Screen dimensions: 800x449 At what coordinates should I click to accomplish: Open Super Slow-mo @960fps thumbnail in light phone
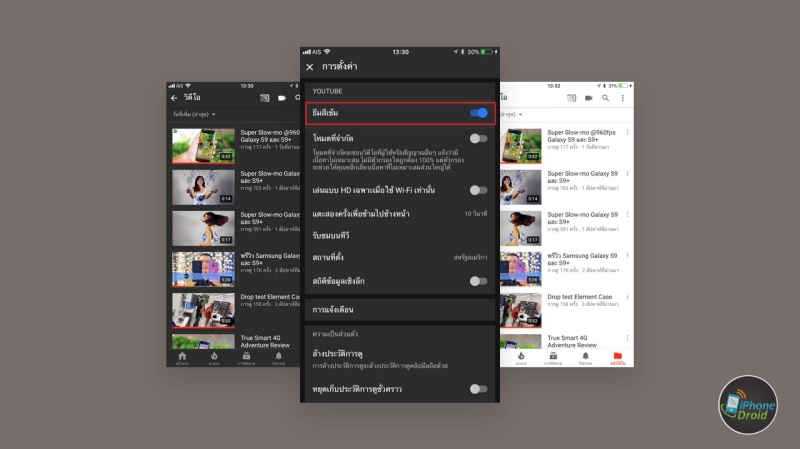[521, 146]
